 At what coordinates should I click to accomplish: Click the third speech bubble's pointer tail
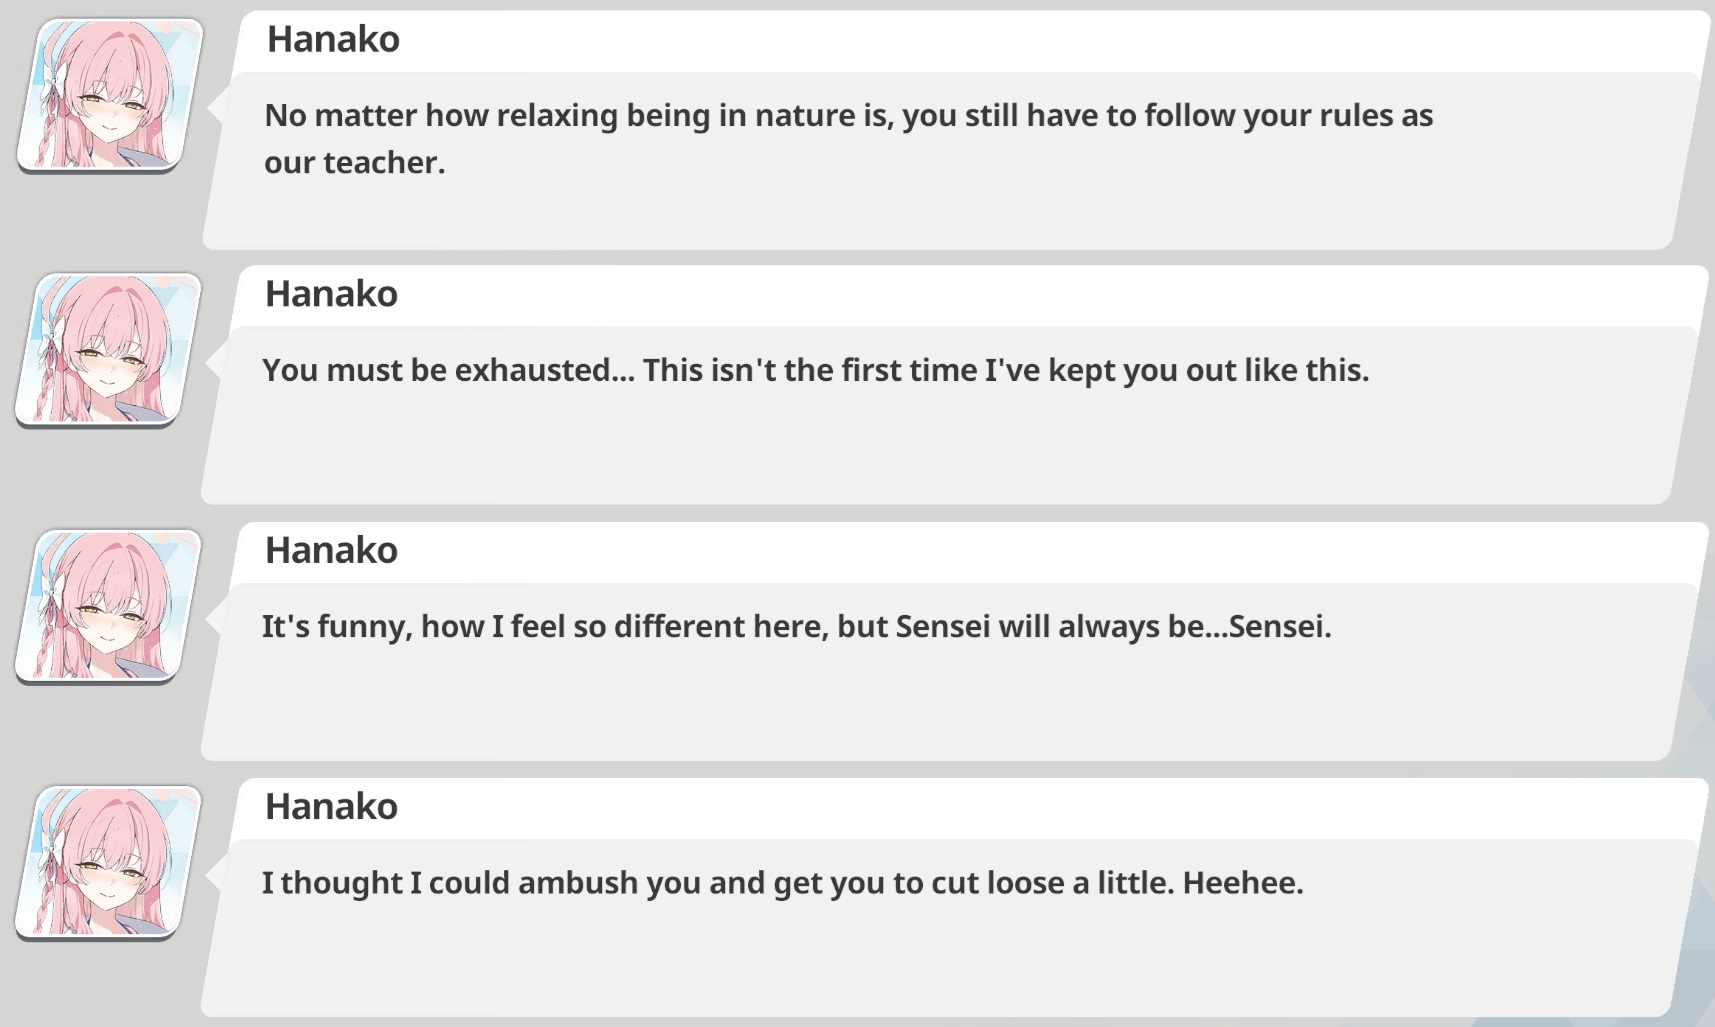213,621
